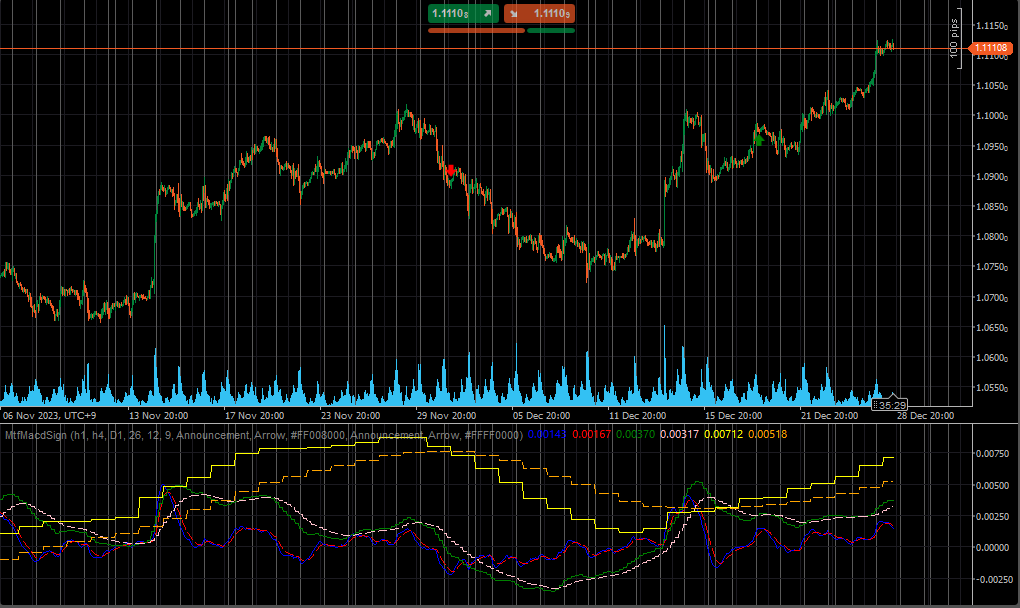The height and width of the screenshot is (608, 1020).
Task: Click the green 1.11108 quick trade button
Action: 463,14
